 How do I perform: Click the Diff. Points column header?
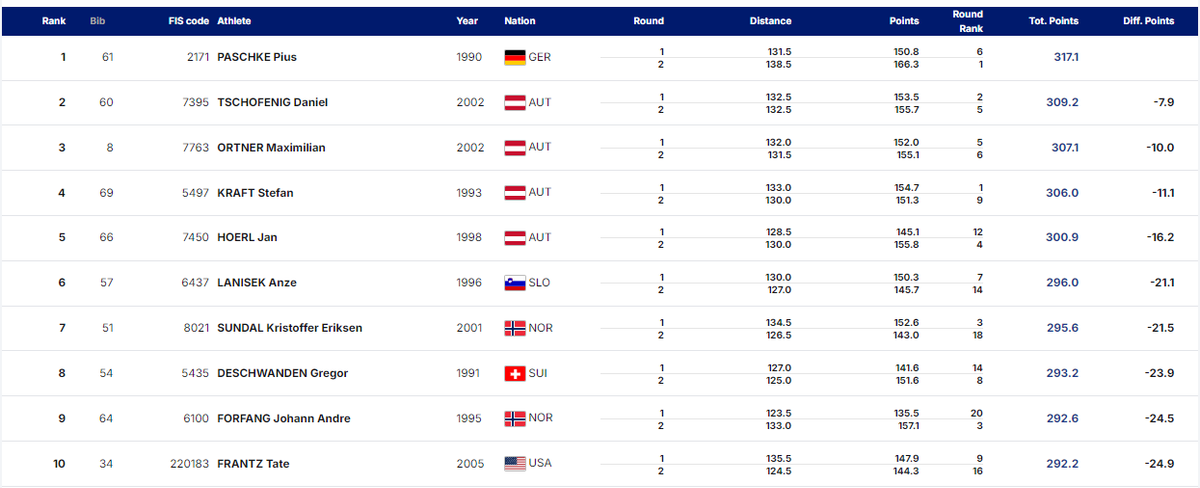[1145, 21]
